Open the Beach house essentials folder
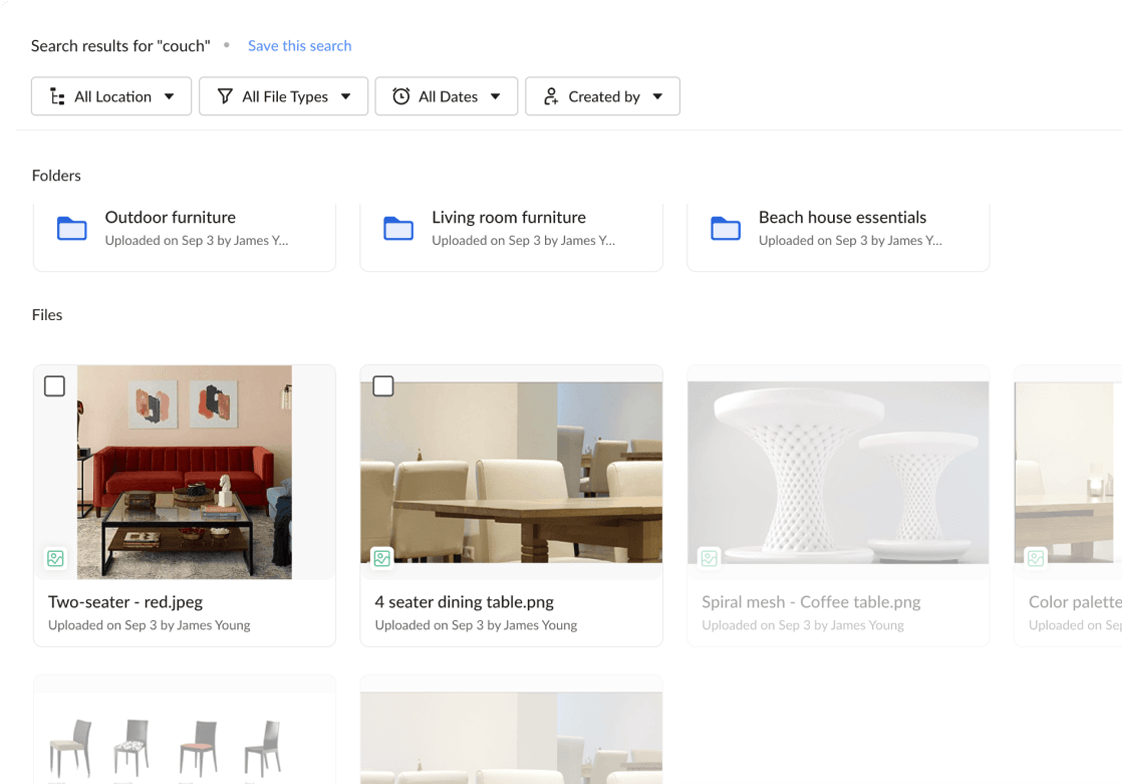Image resolution: width=1122 pixels, height=784 pixels. 842,217
